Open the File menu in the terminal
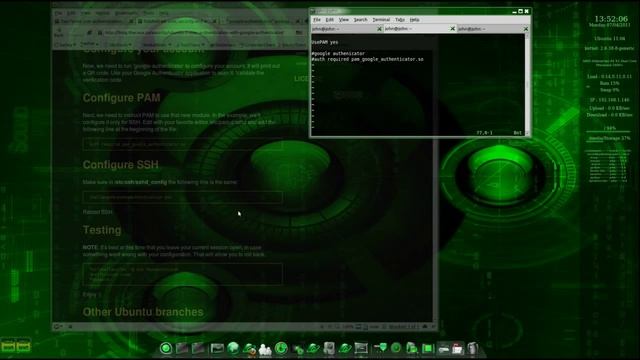This screenshot has height=360, width=640. point(317,20)
